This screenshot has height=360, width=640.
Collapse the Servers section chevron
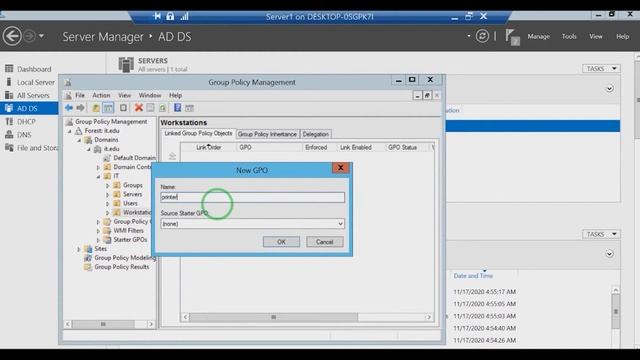[x=609, y=88]
